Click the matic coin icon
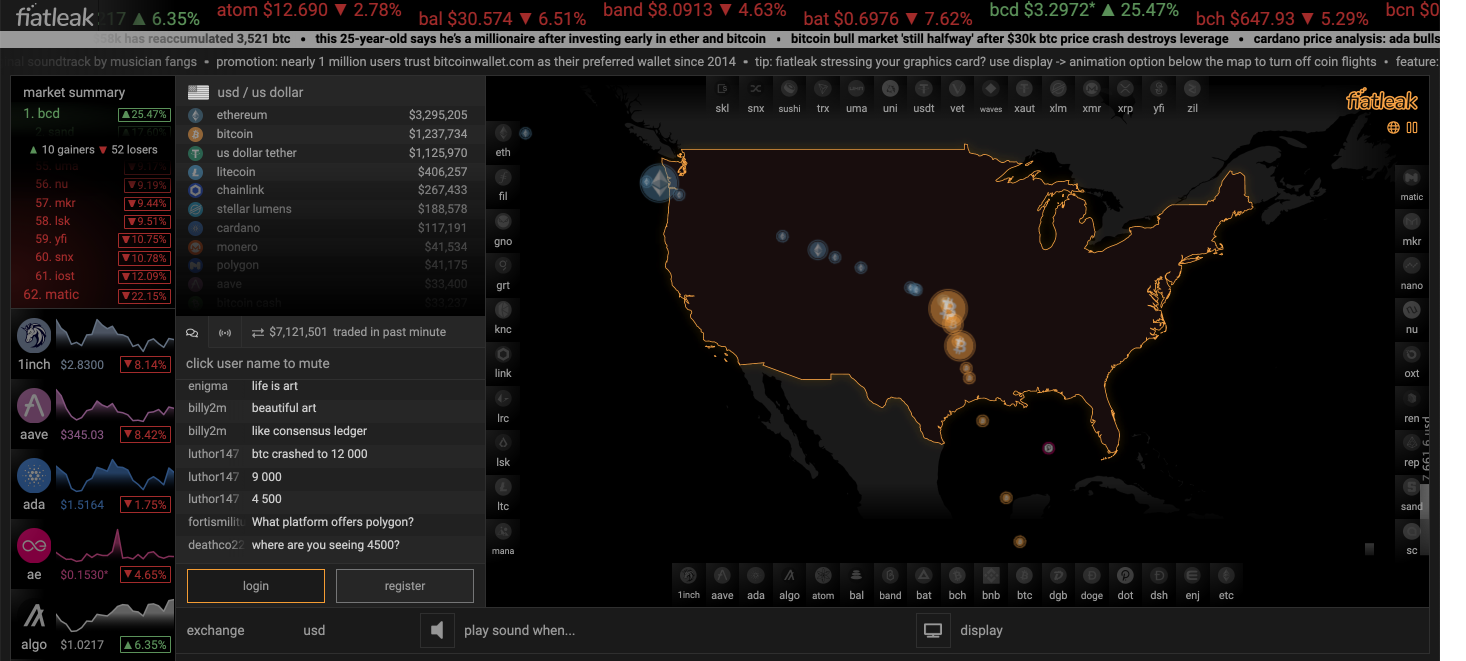This screenshot has height=661, width=1466. (x=1411, y=177)
